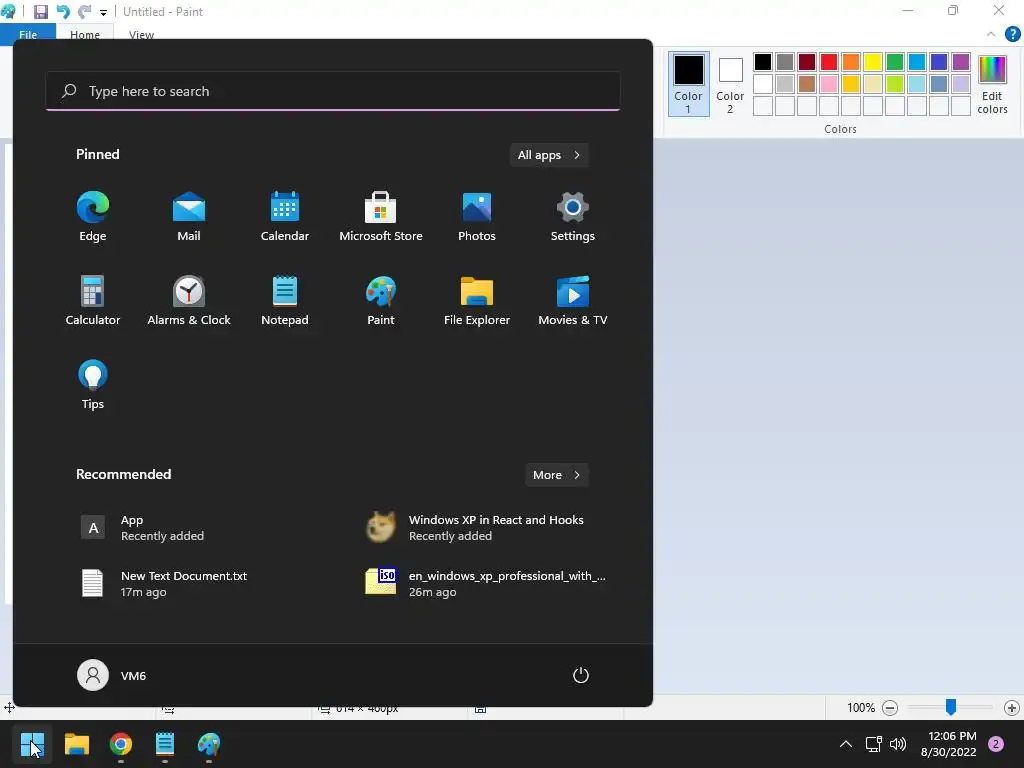Screen dimensions: 1024x768
Task: Open Google Chrome from the taskbar
Action: pyautogui.click(x=121, y=744)
